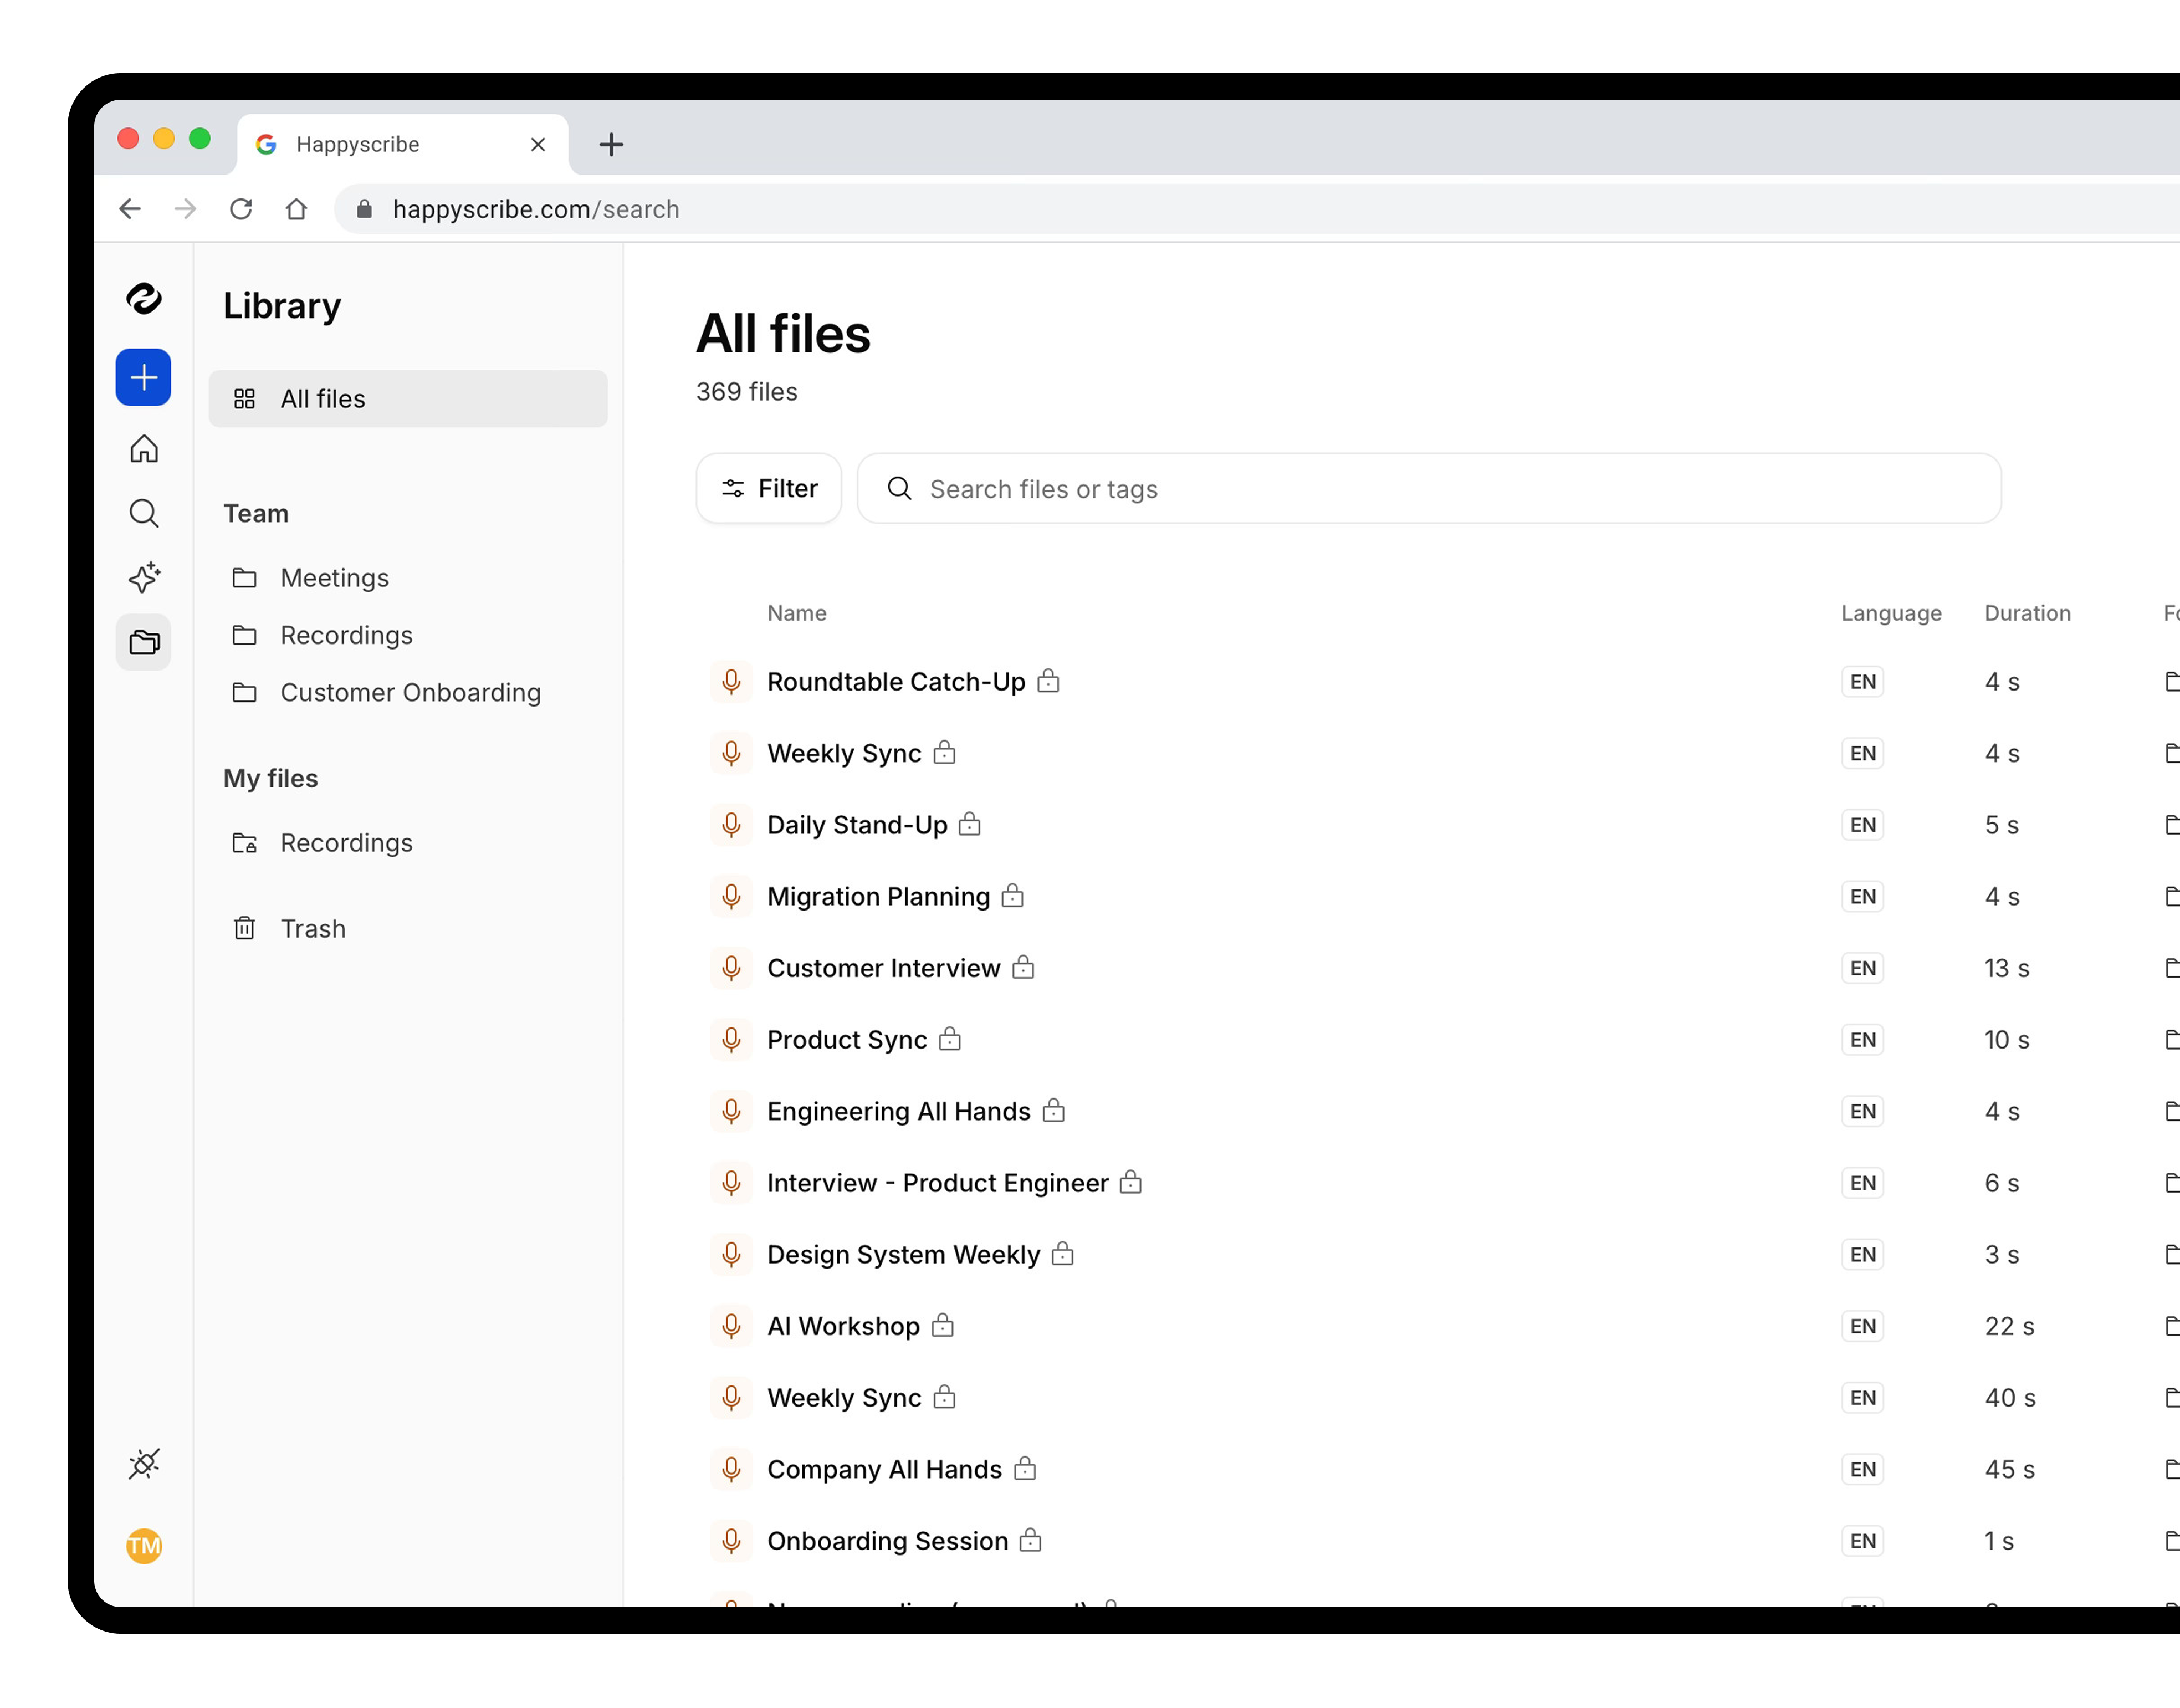Open the Daily Stand-Up file
The image size is (2180, 1708).
(857, 825)
